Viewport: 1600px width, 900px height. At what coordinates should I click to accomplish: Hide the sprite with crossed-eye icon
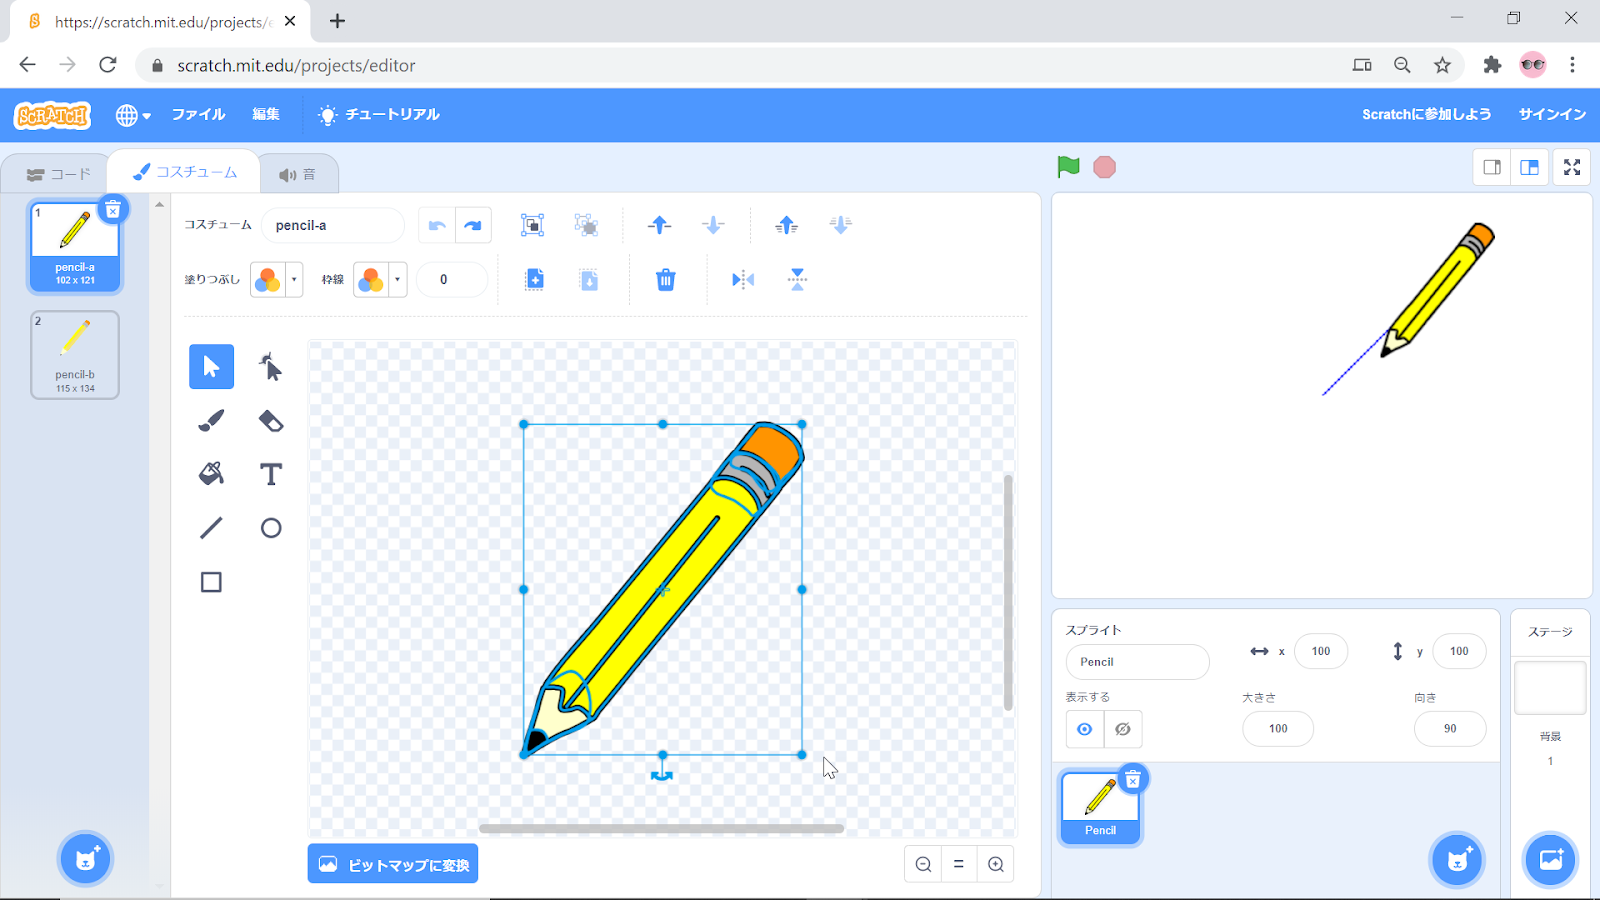1123,729
